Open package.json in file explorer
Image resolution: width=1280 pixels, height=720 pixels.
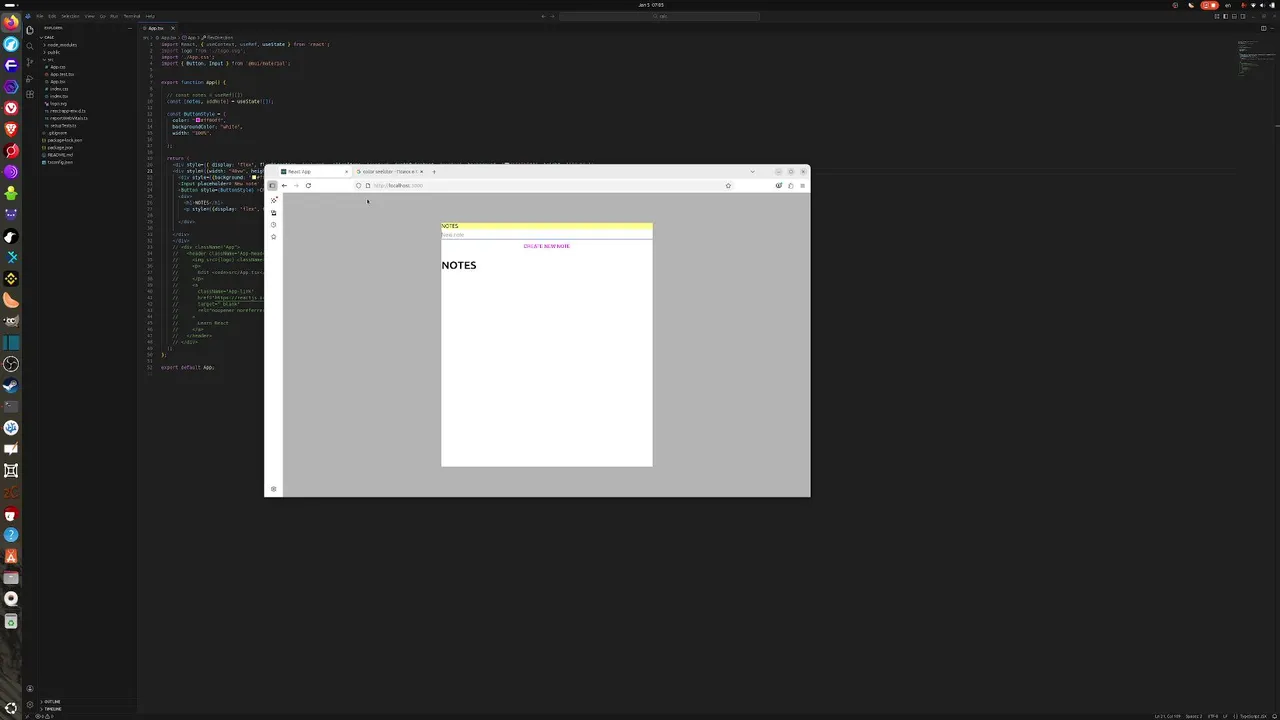[x=62, y=148]
